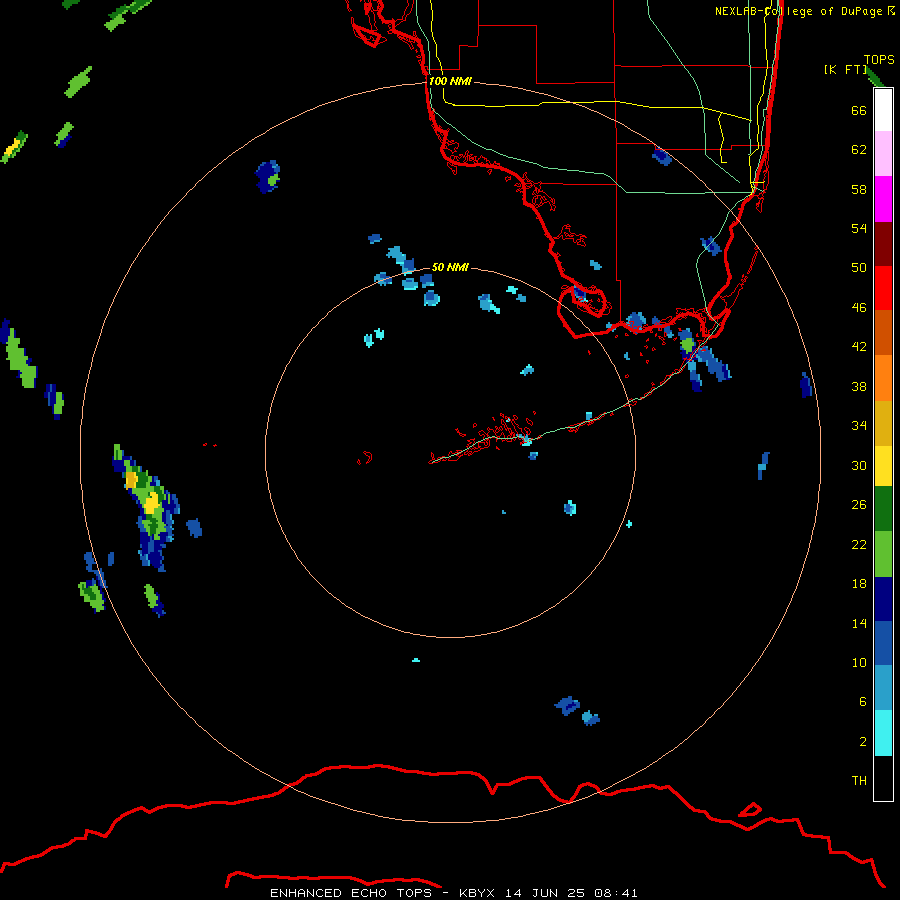The height and width of the screenshot is (900, 900).
Task: Click the legend value "30"
Action: tap(859, 465)
